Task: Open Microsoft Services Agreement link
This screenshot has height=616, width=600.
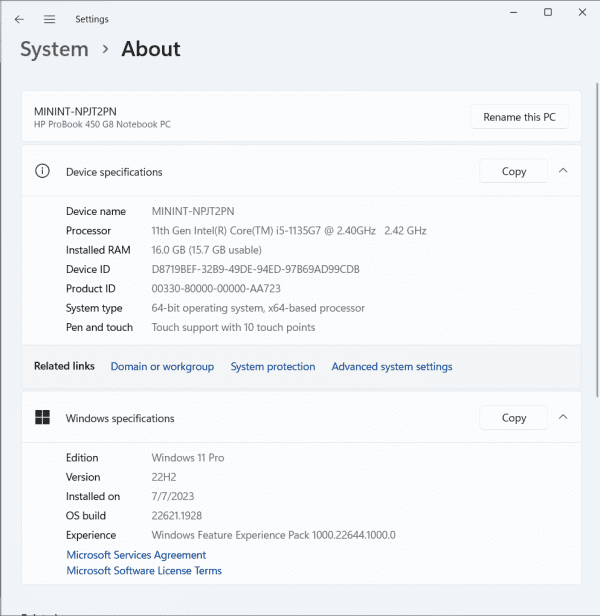Action: tap(136, 555)
